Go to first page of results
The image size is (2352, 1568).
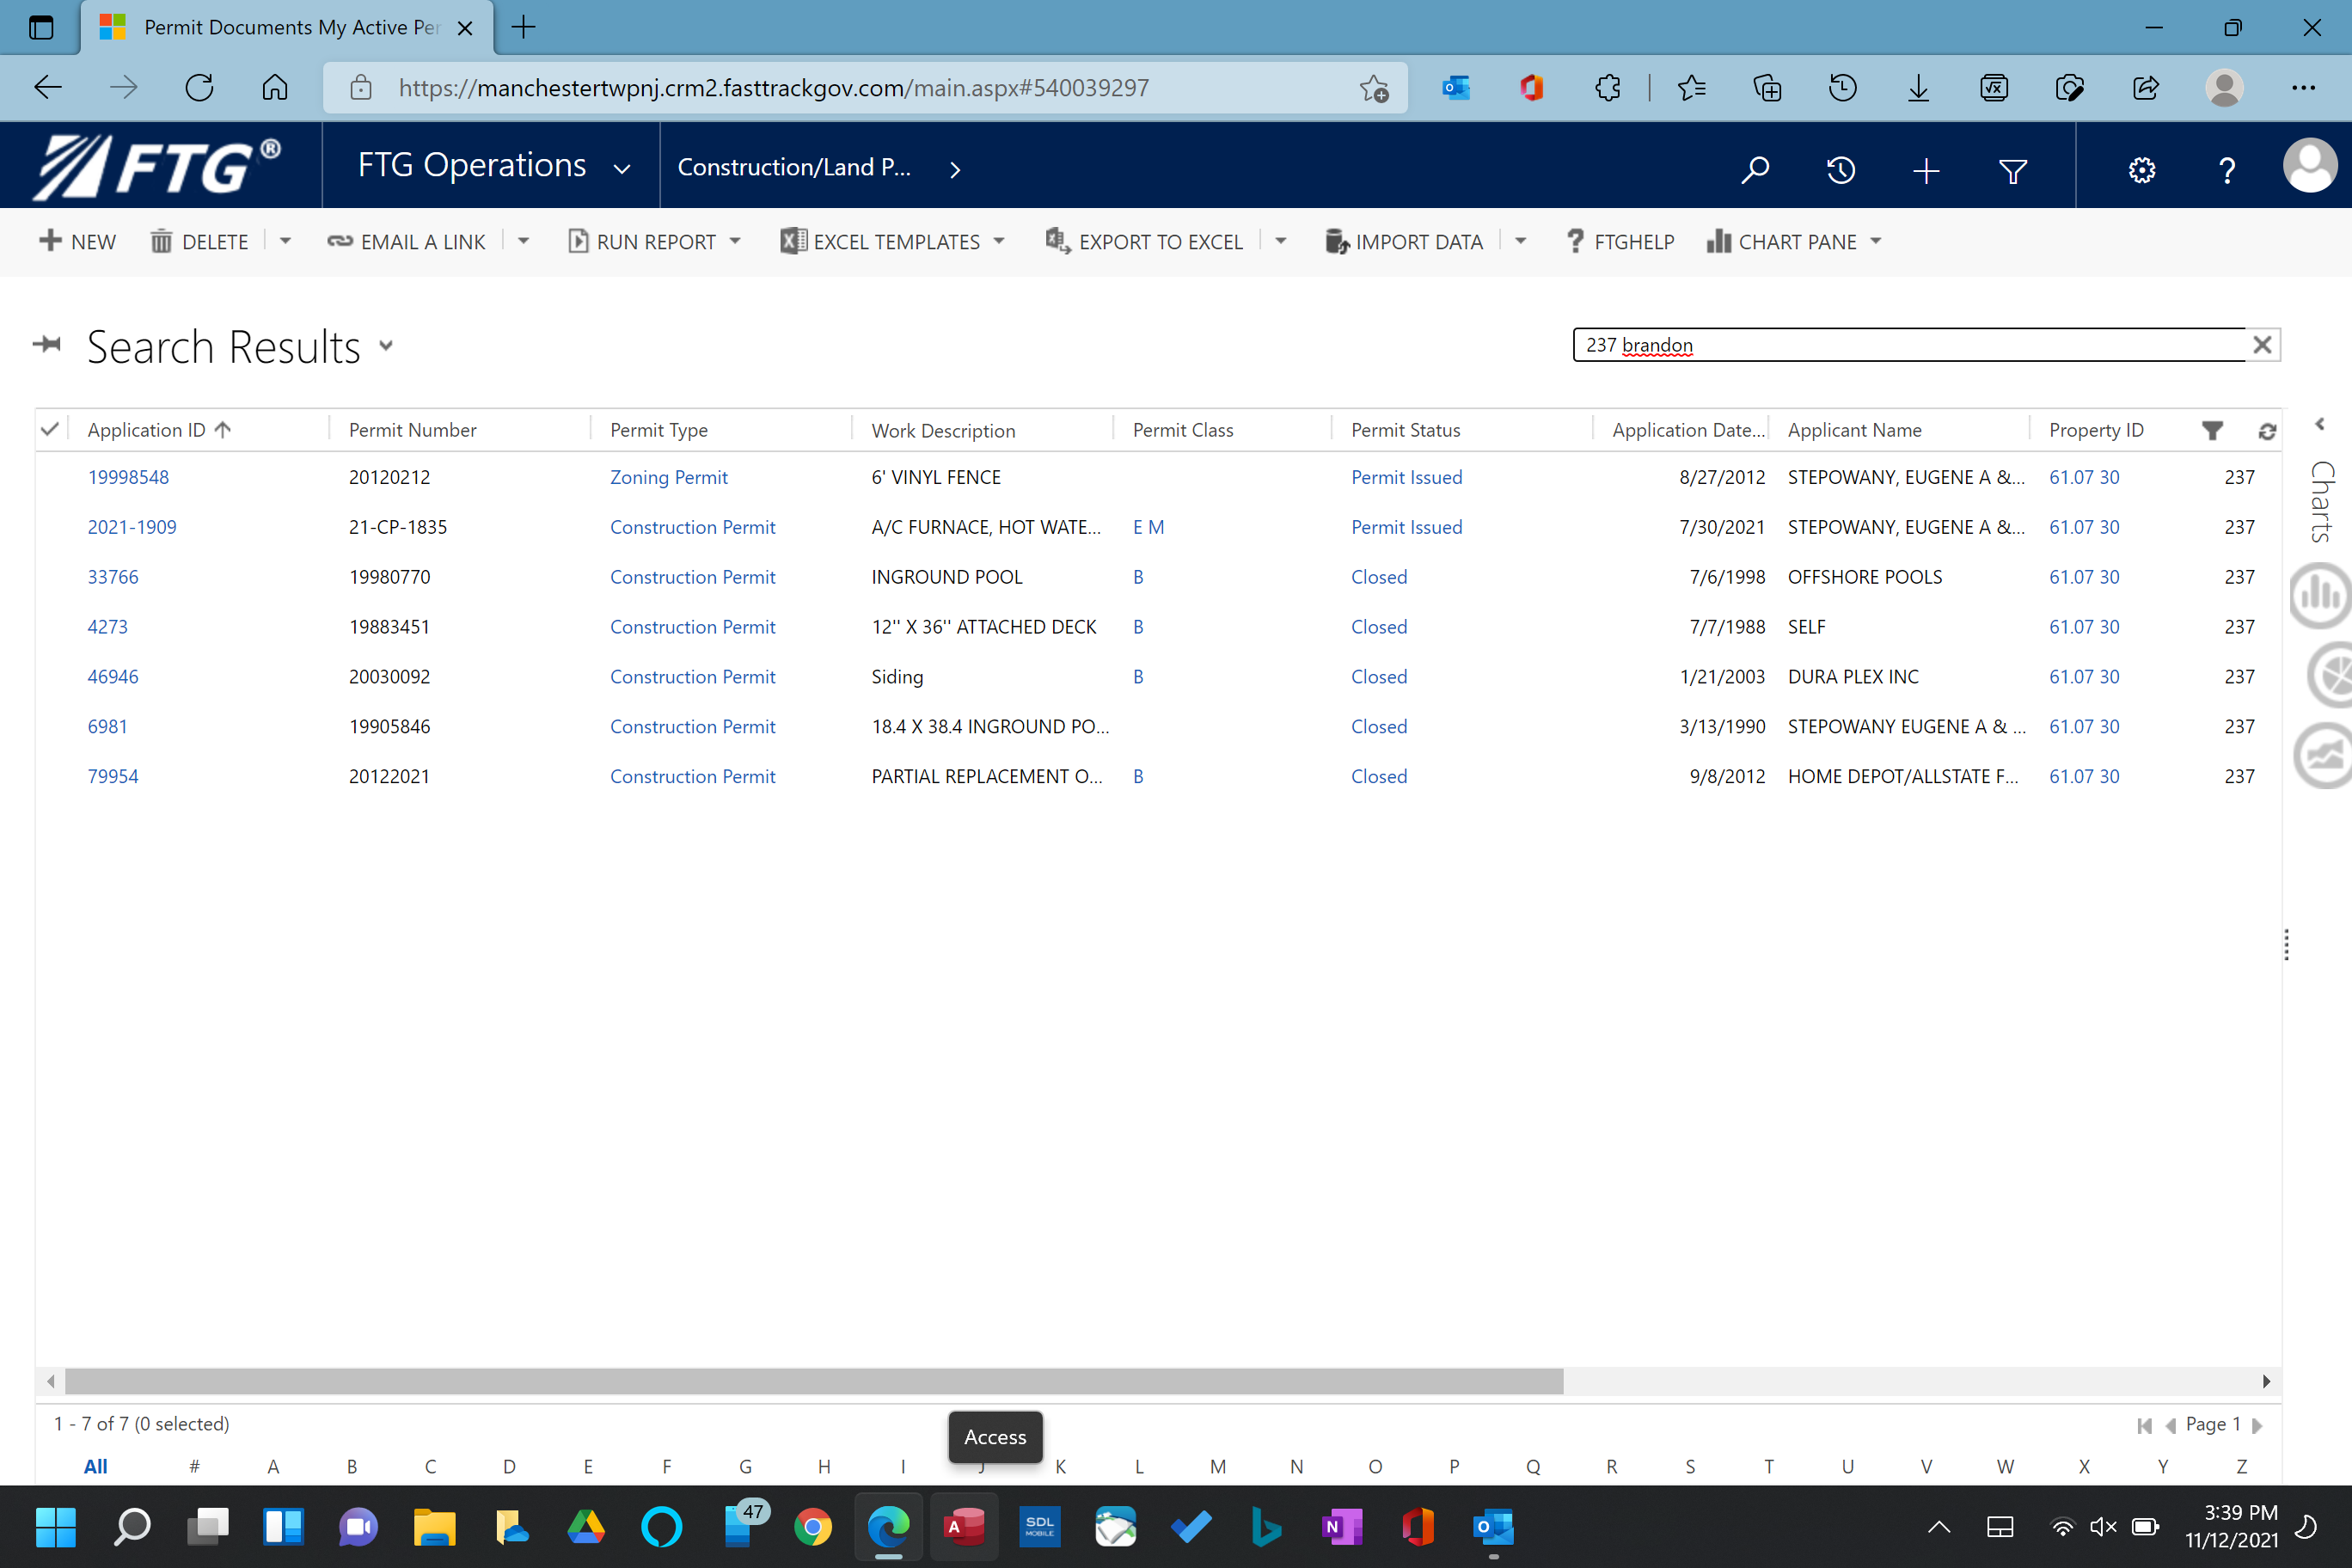coord(2144,1425)
